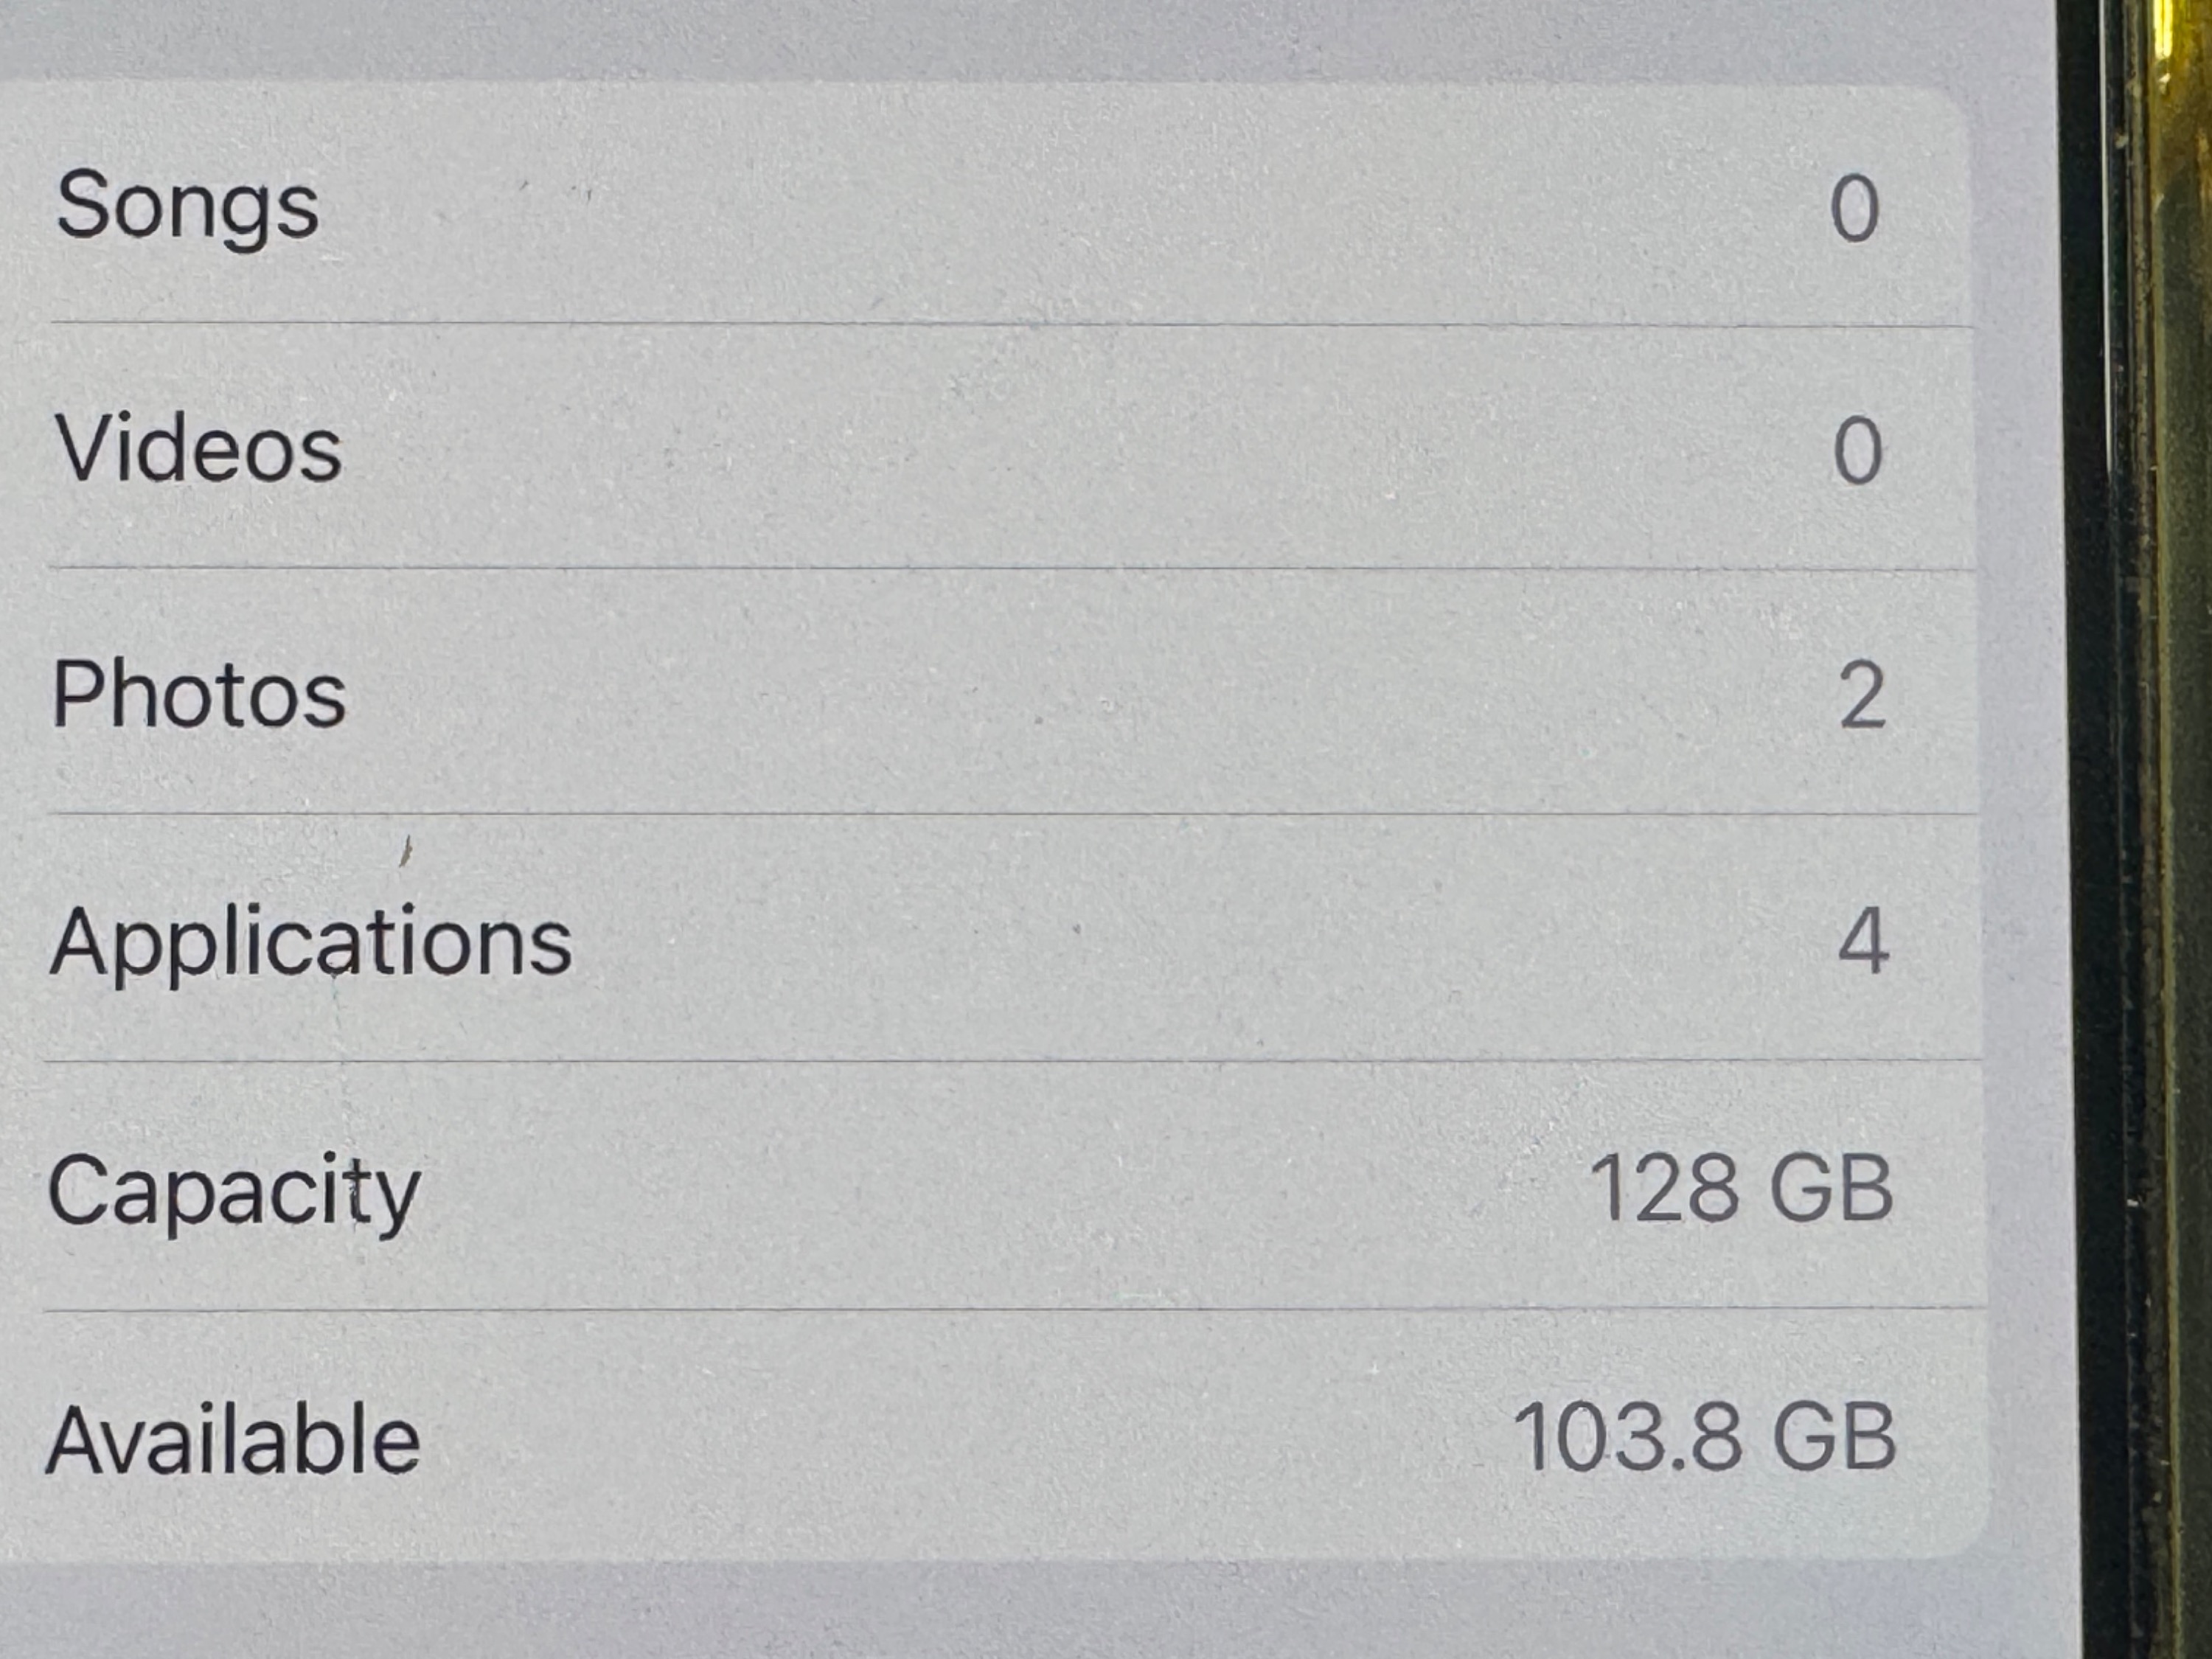Select the Photos count value 2

[1861, 695]
